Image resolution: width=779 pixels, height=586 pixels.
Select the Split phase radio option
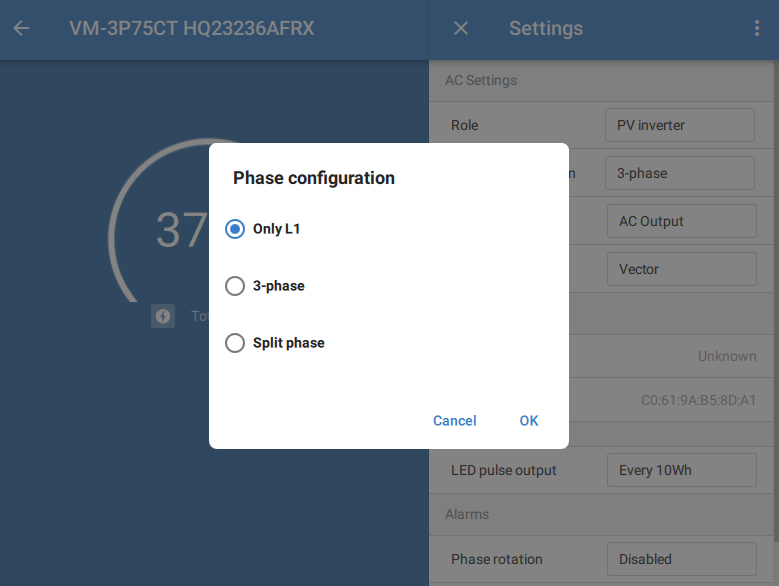[235, 343]
